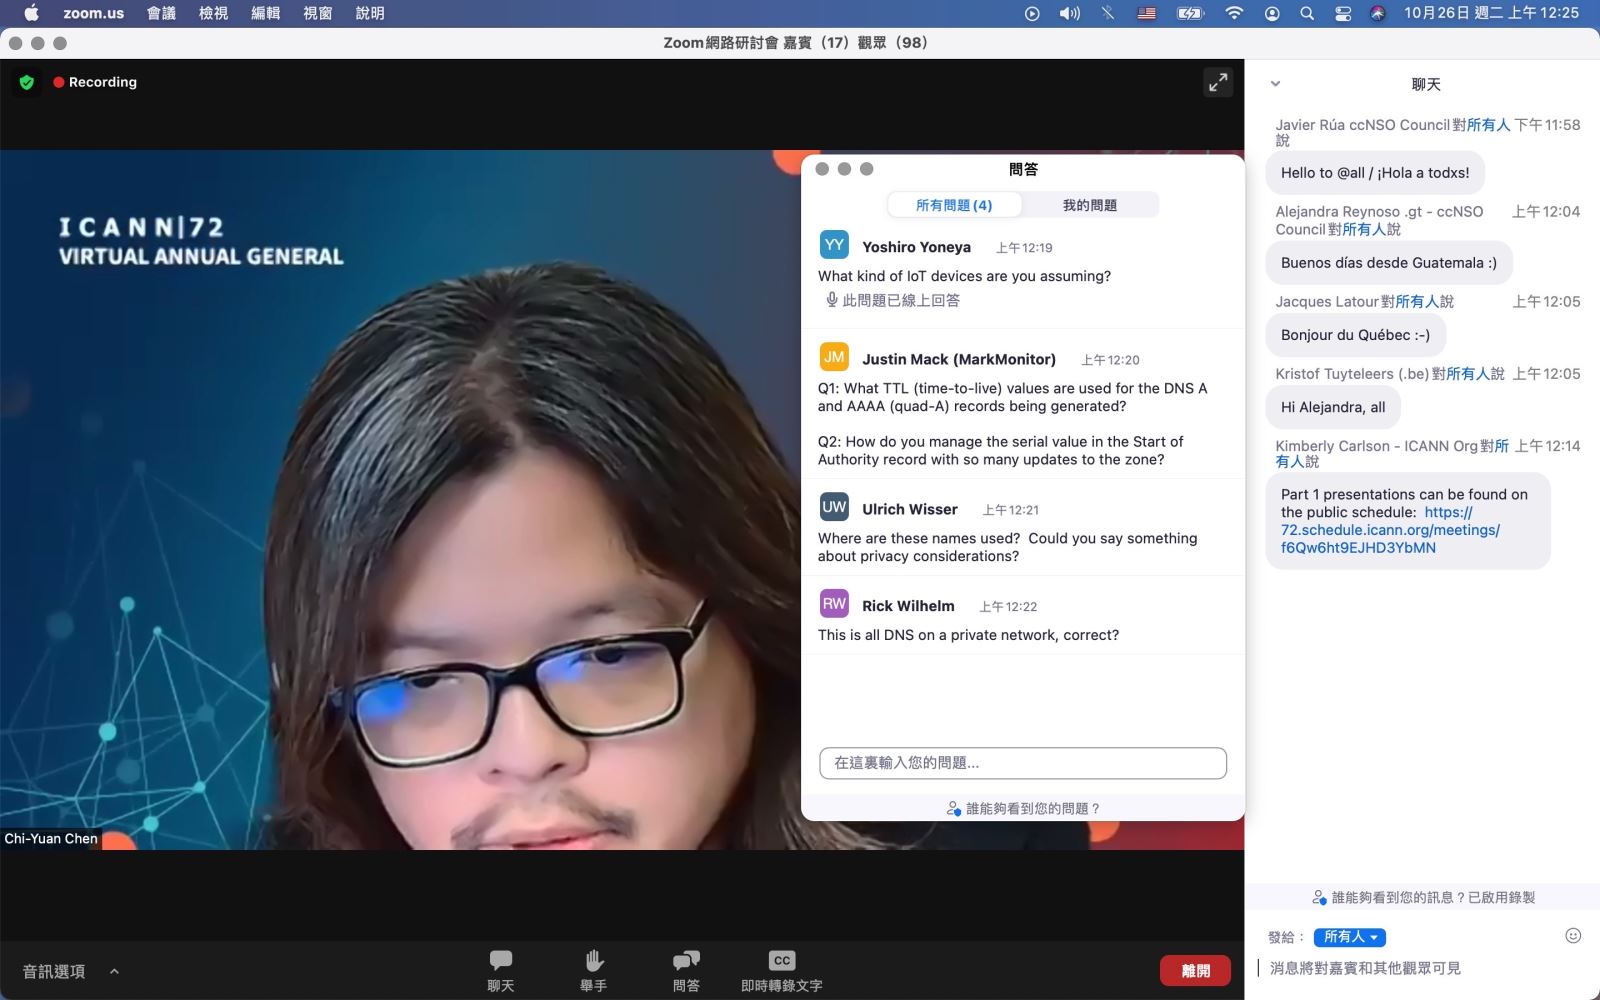Open the user account menu bar icon
Viewport: 1600px width, 1000px height.
1272,13
